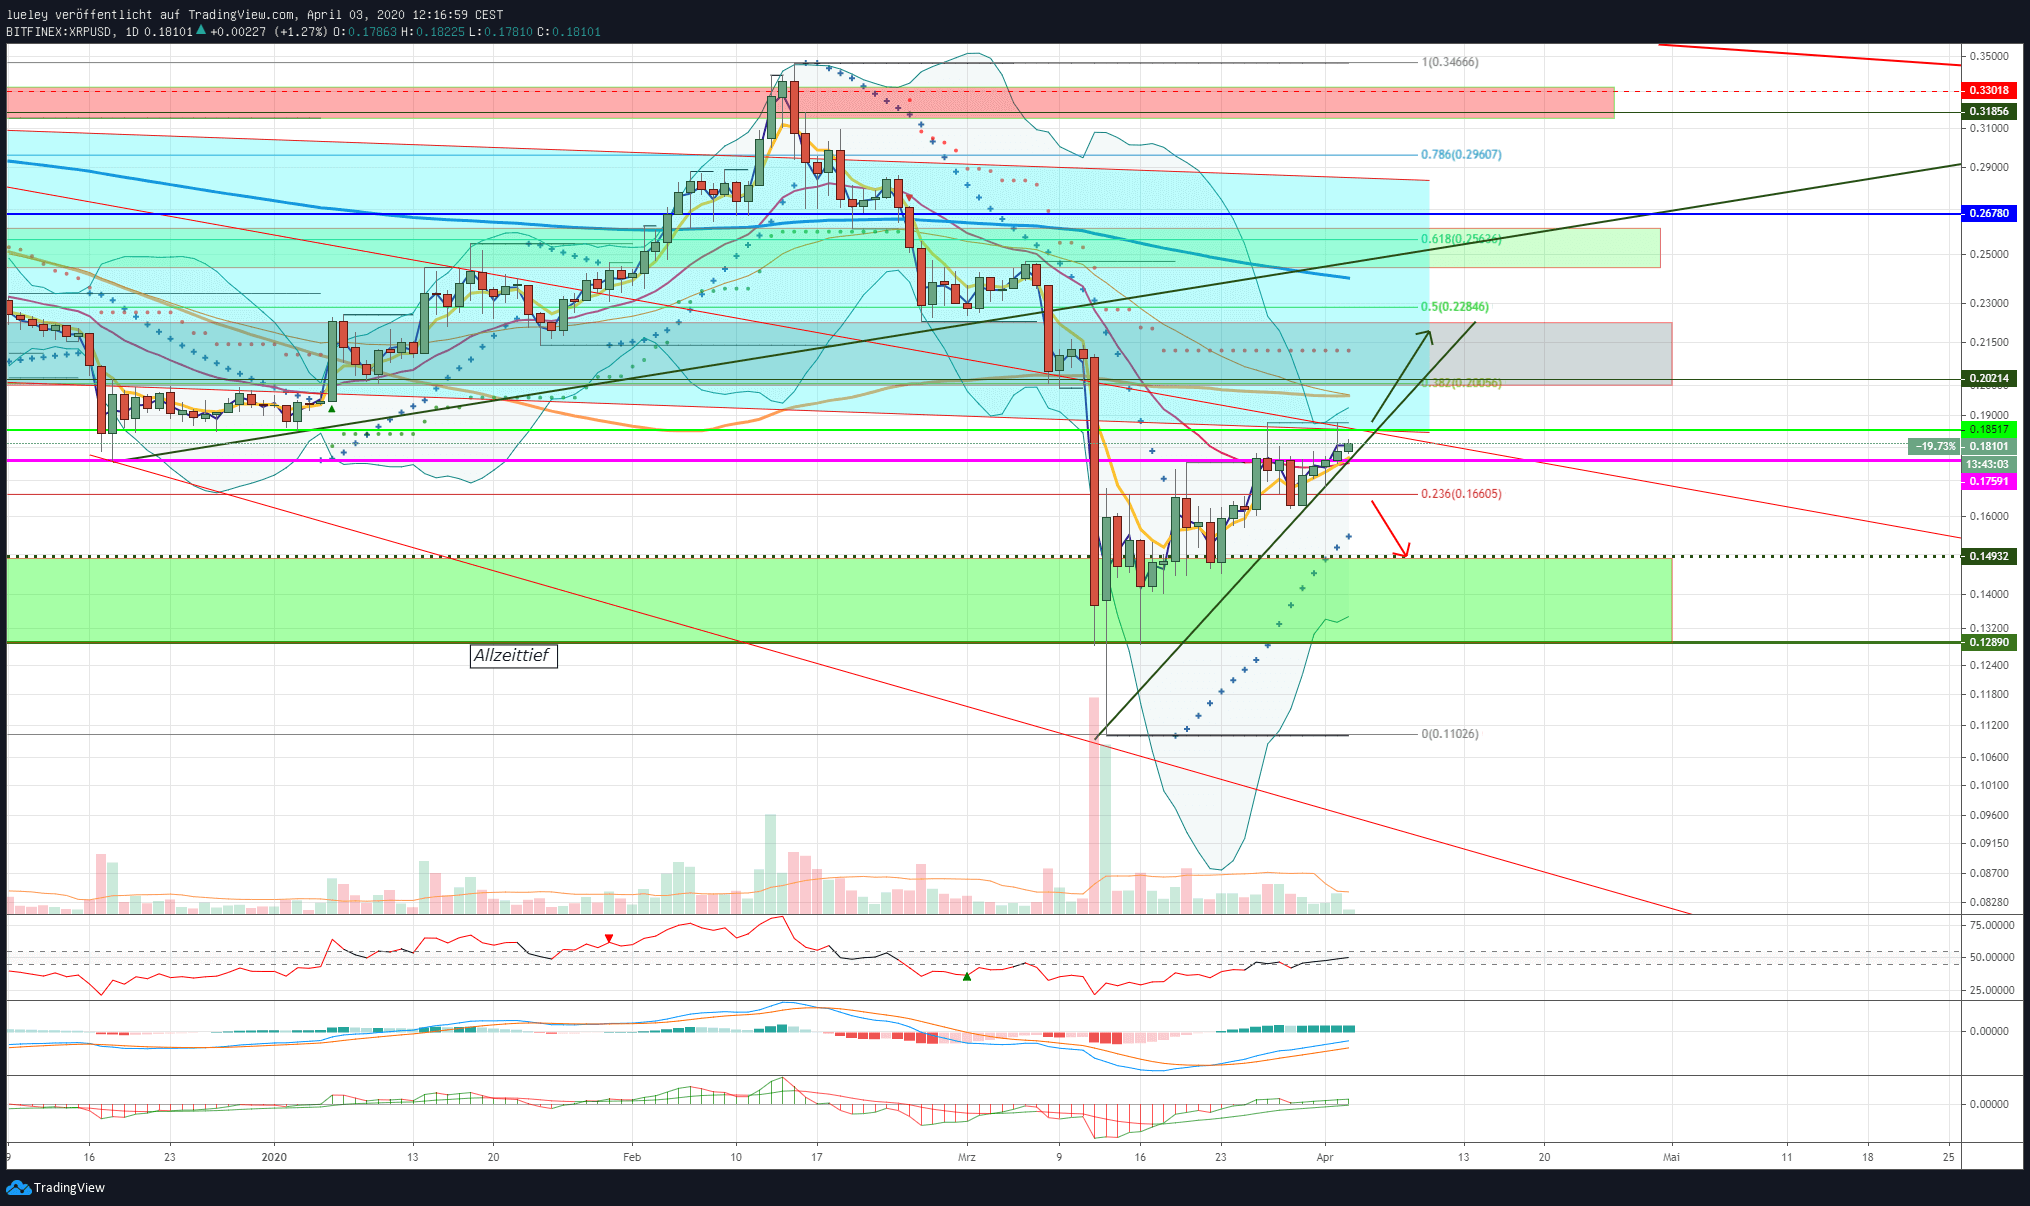Click the 0.23000 value on price scale
The image size is (2030, 1206).
[x=1989, y=303]
